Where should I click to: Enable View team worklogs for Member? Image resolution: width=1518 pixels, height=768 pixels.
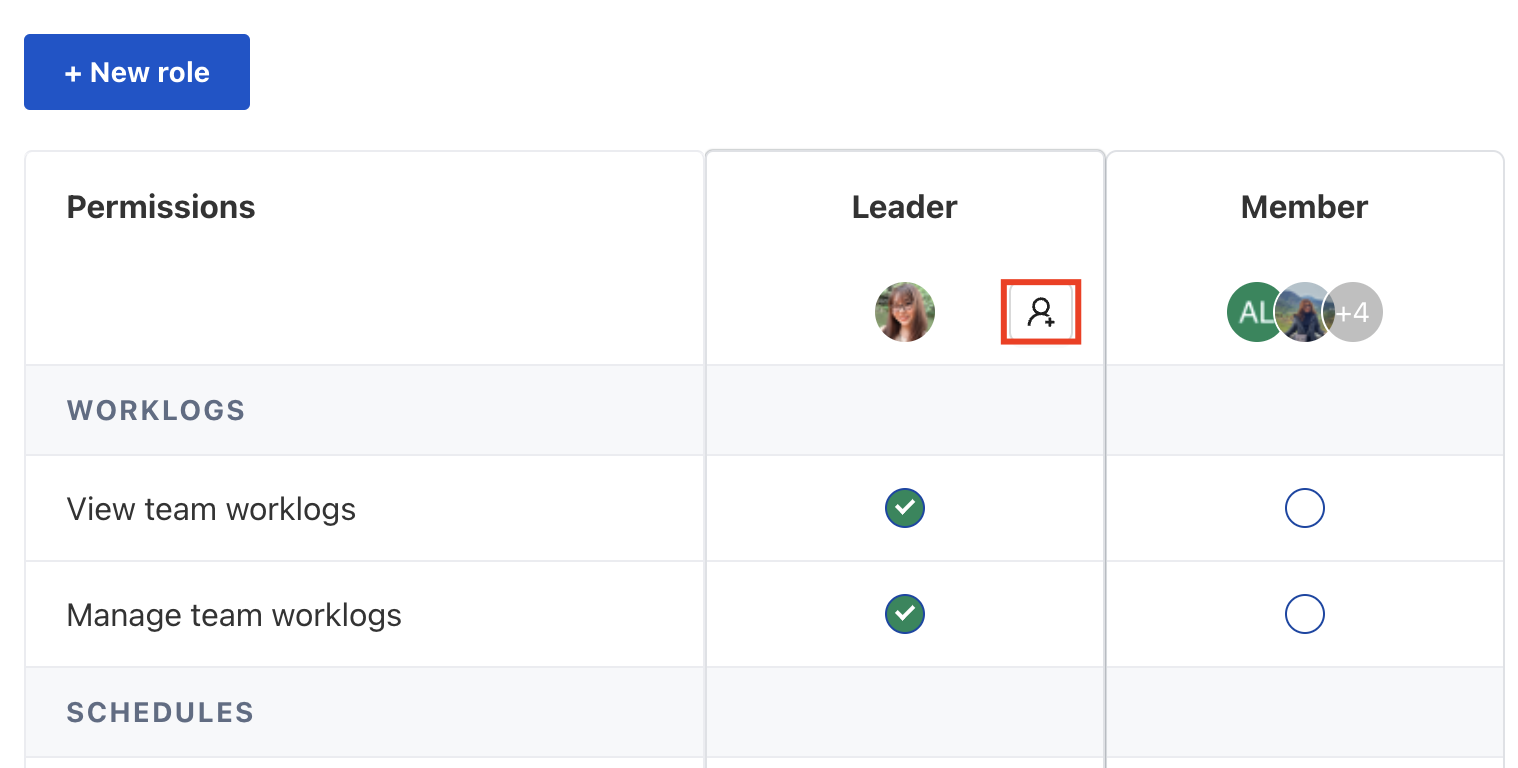pyautogui.click(x=1304, y=508)
